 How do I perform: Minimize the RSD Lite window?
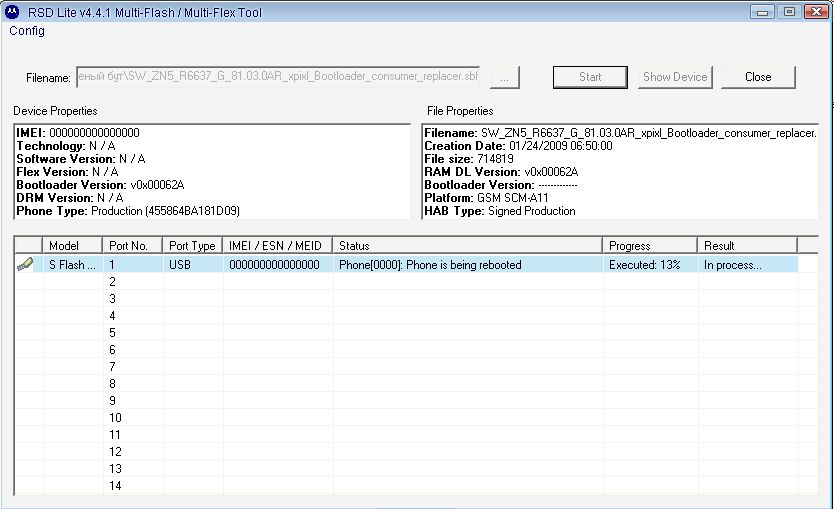762,11
